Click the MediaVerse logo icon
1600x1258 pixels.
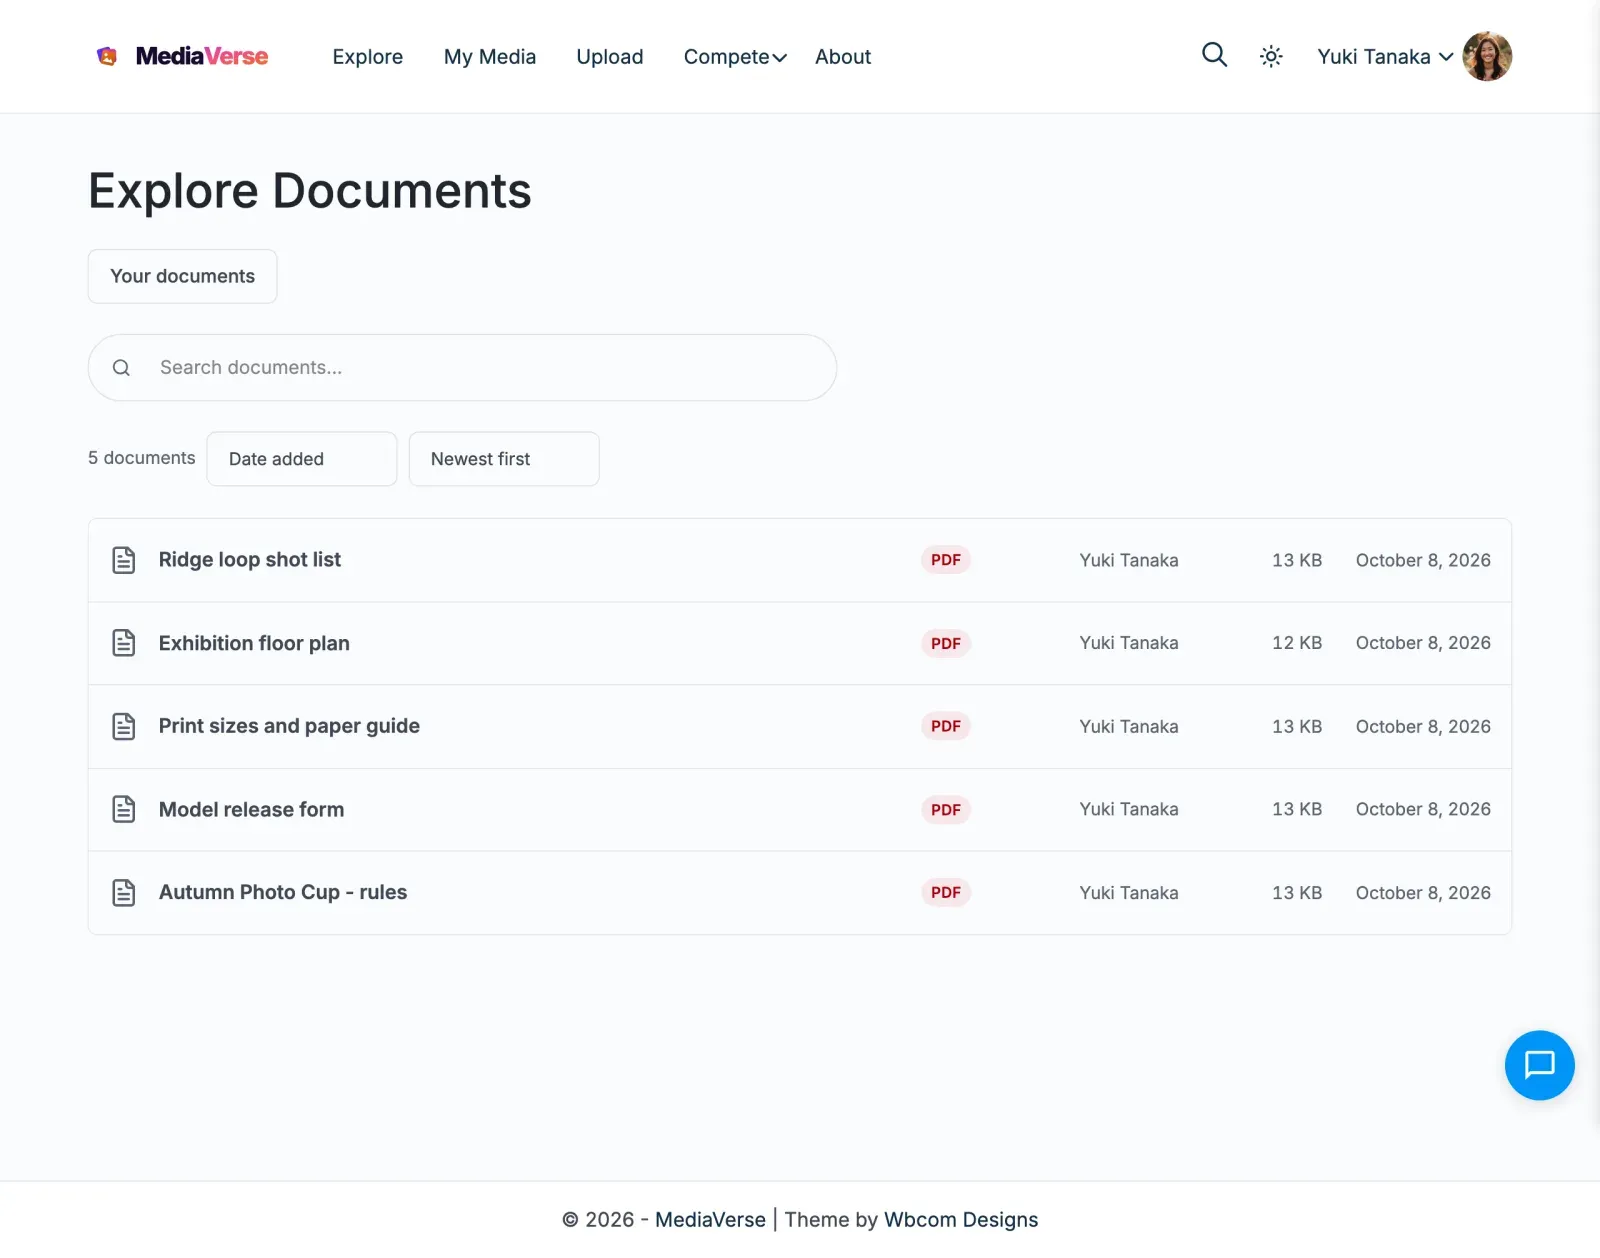tap(107, 56)
